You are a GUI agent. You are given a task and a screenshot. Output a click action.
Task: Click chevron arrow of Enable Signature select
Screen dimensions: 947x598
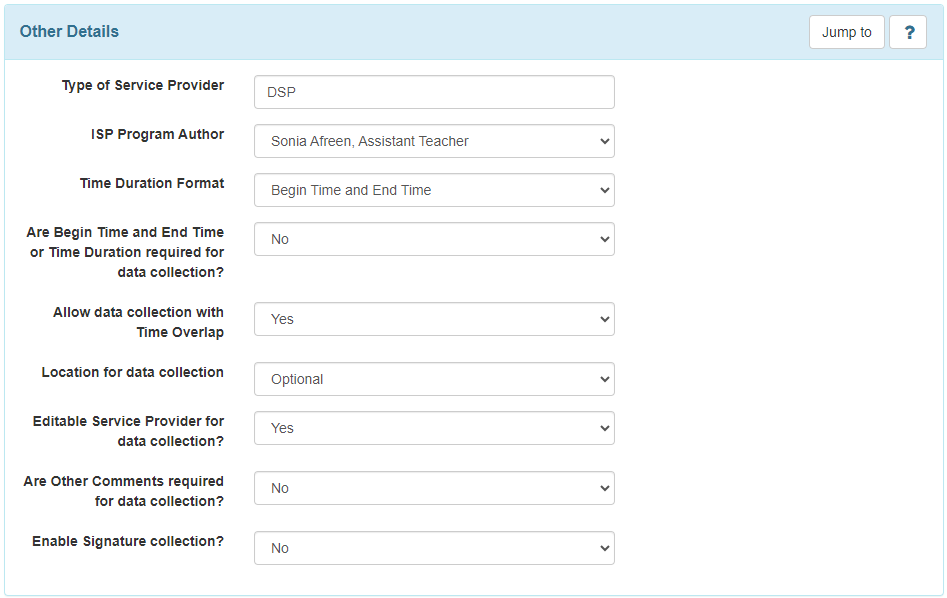(605, 548)
